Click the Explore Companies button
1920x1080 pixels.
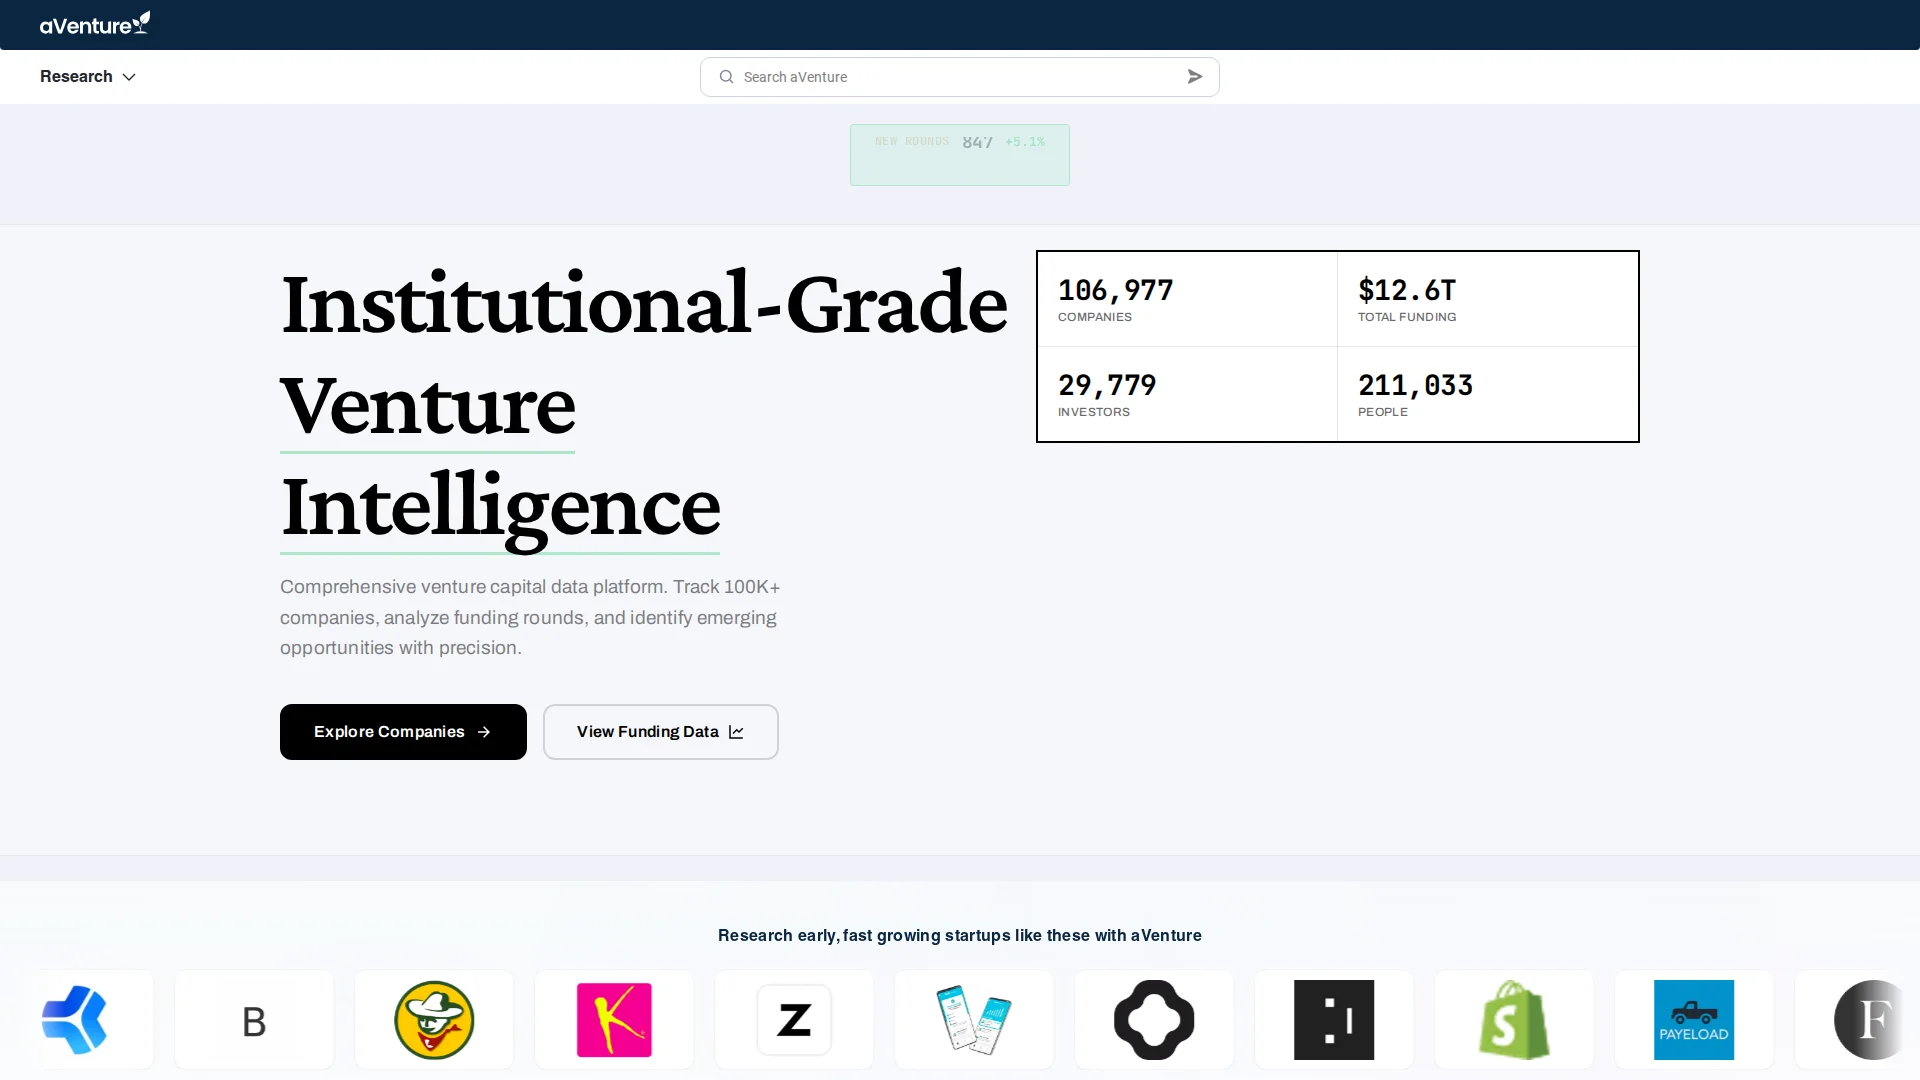(x=403, y=732)
